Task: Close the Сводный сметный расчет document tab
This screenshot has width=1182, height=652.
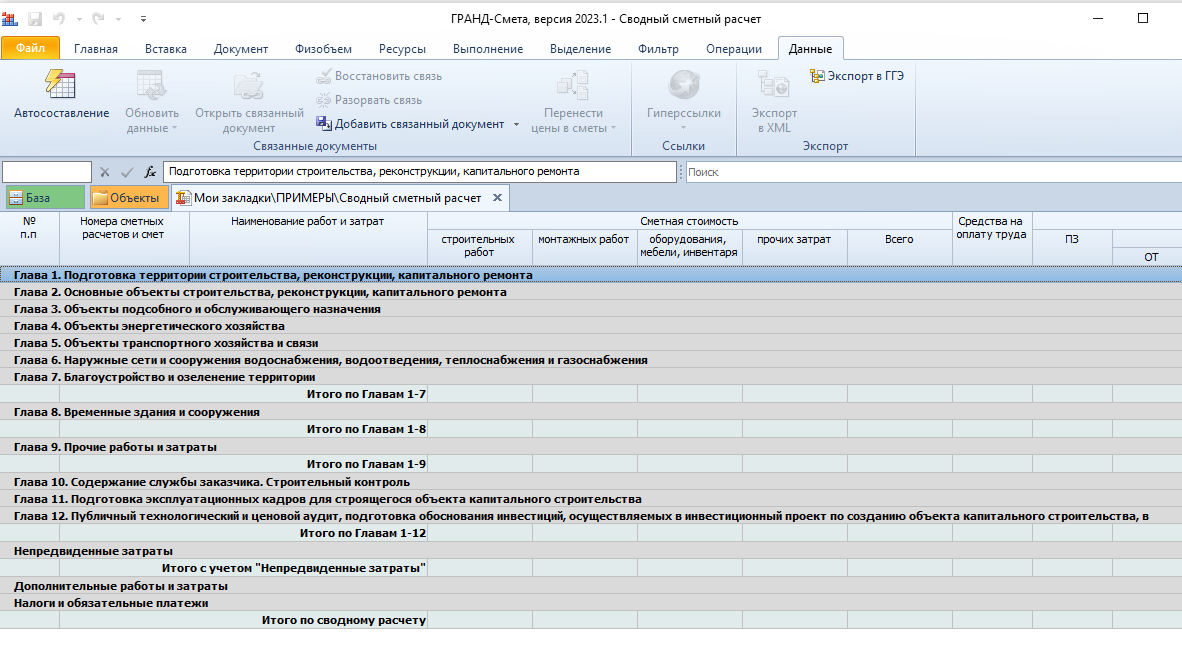Action: [x=497, y=197]
